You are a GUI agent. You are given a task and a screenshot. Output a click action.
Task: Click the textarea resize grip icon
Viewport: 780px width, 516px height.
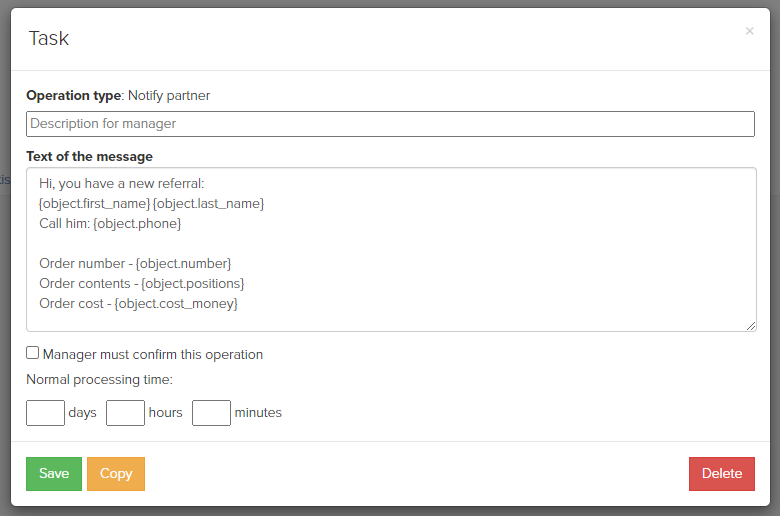tap(751, 326)
